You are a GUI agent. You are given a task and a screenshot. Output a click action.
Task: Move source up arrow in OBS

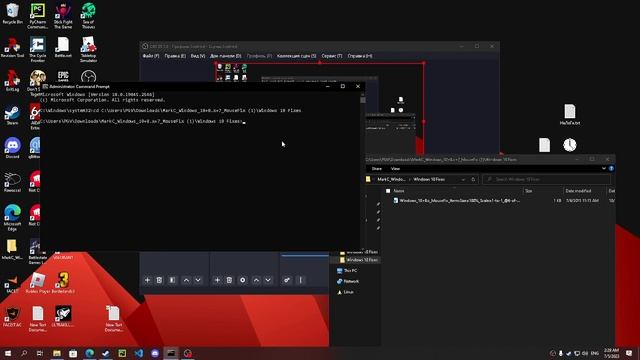coord(256,280)
